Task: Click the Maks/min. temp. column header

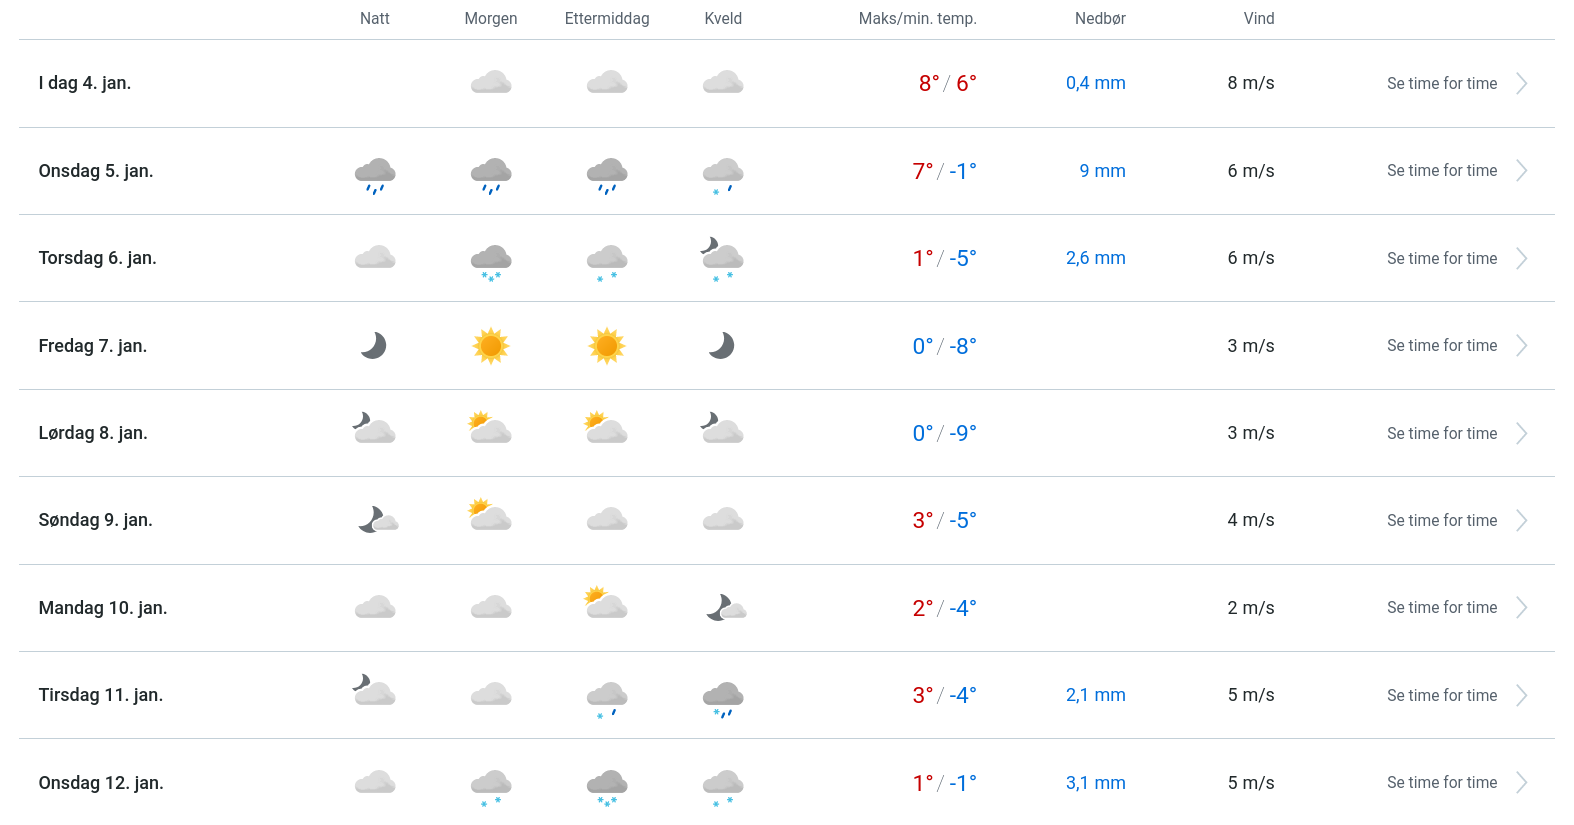Action: [x=917, y=19]
